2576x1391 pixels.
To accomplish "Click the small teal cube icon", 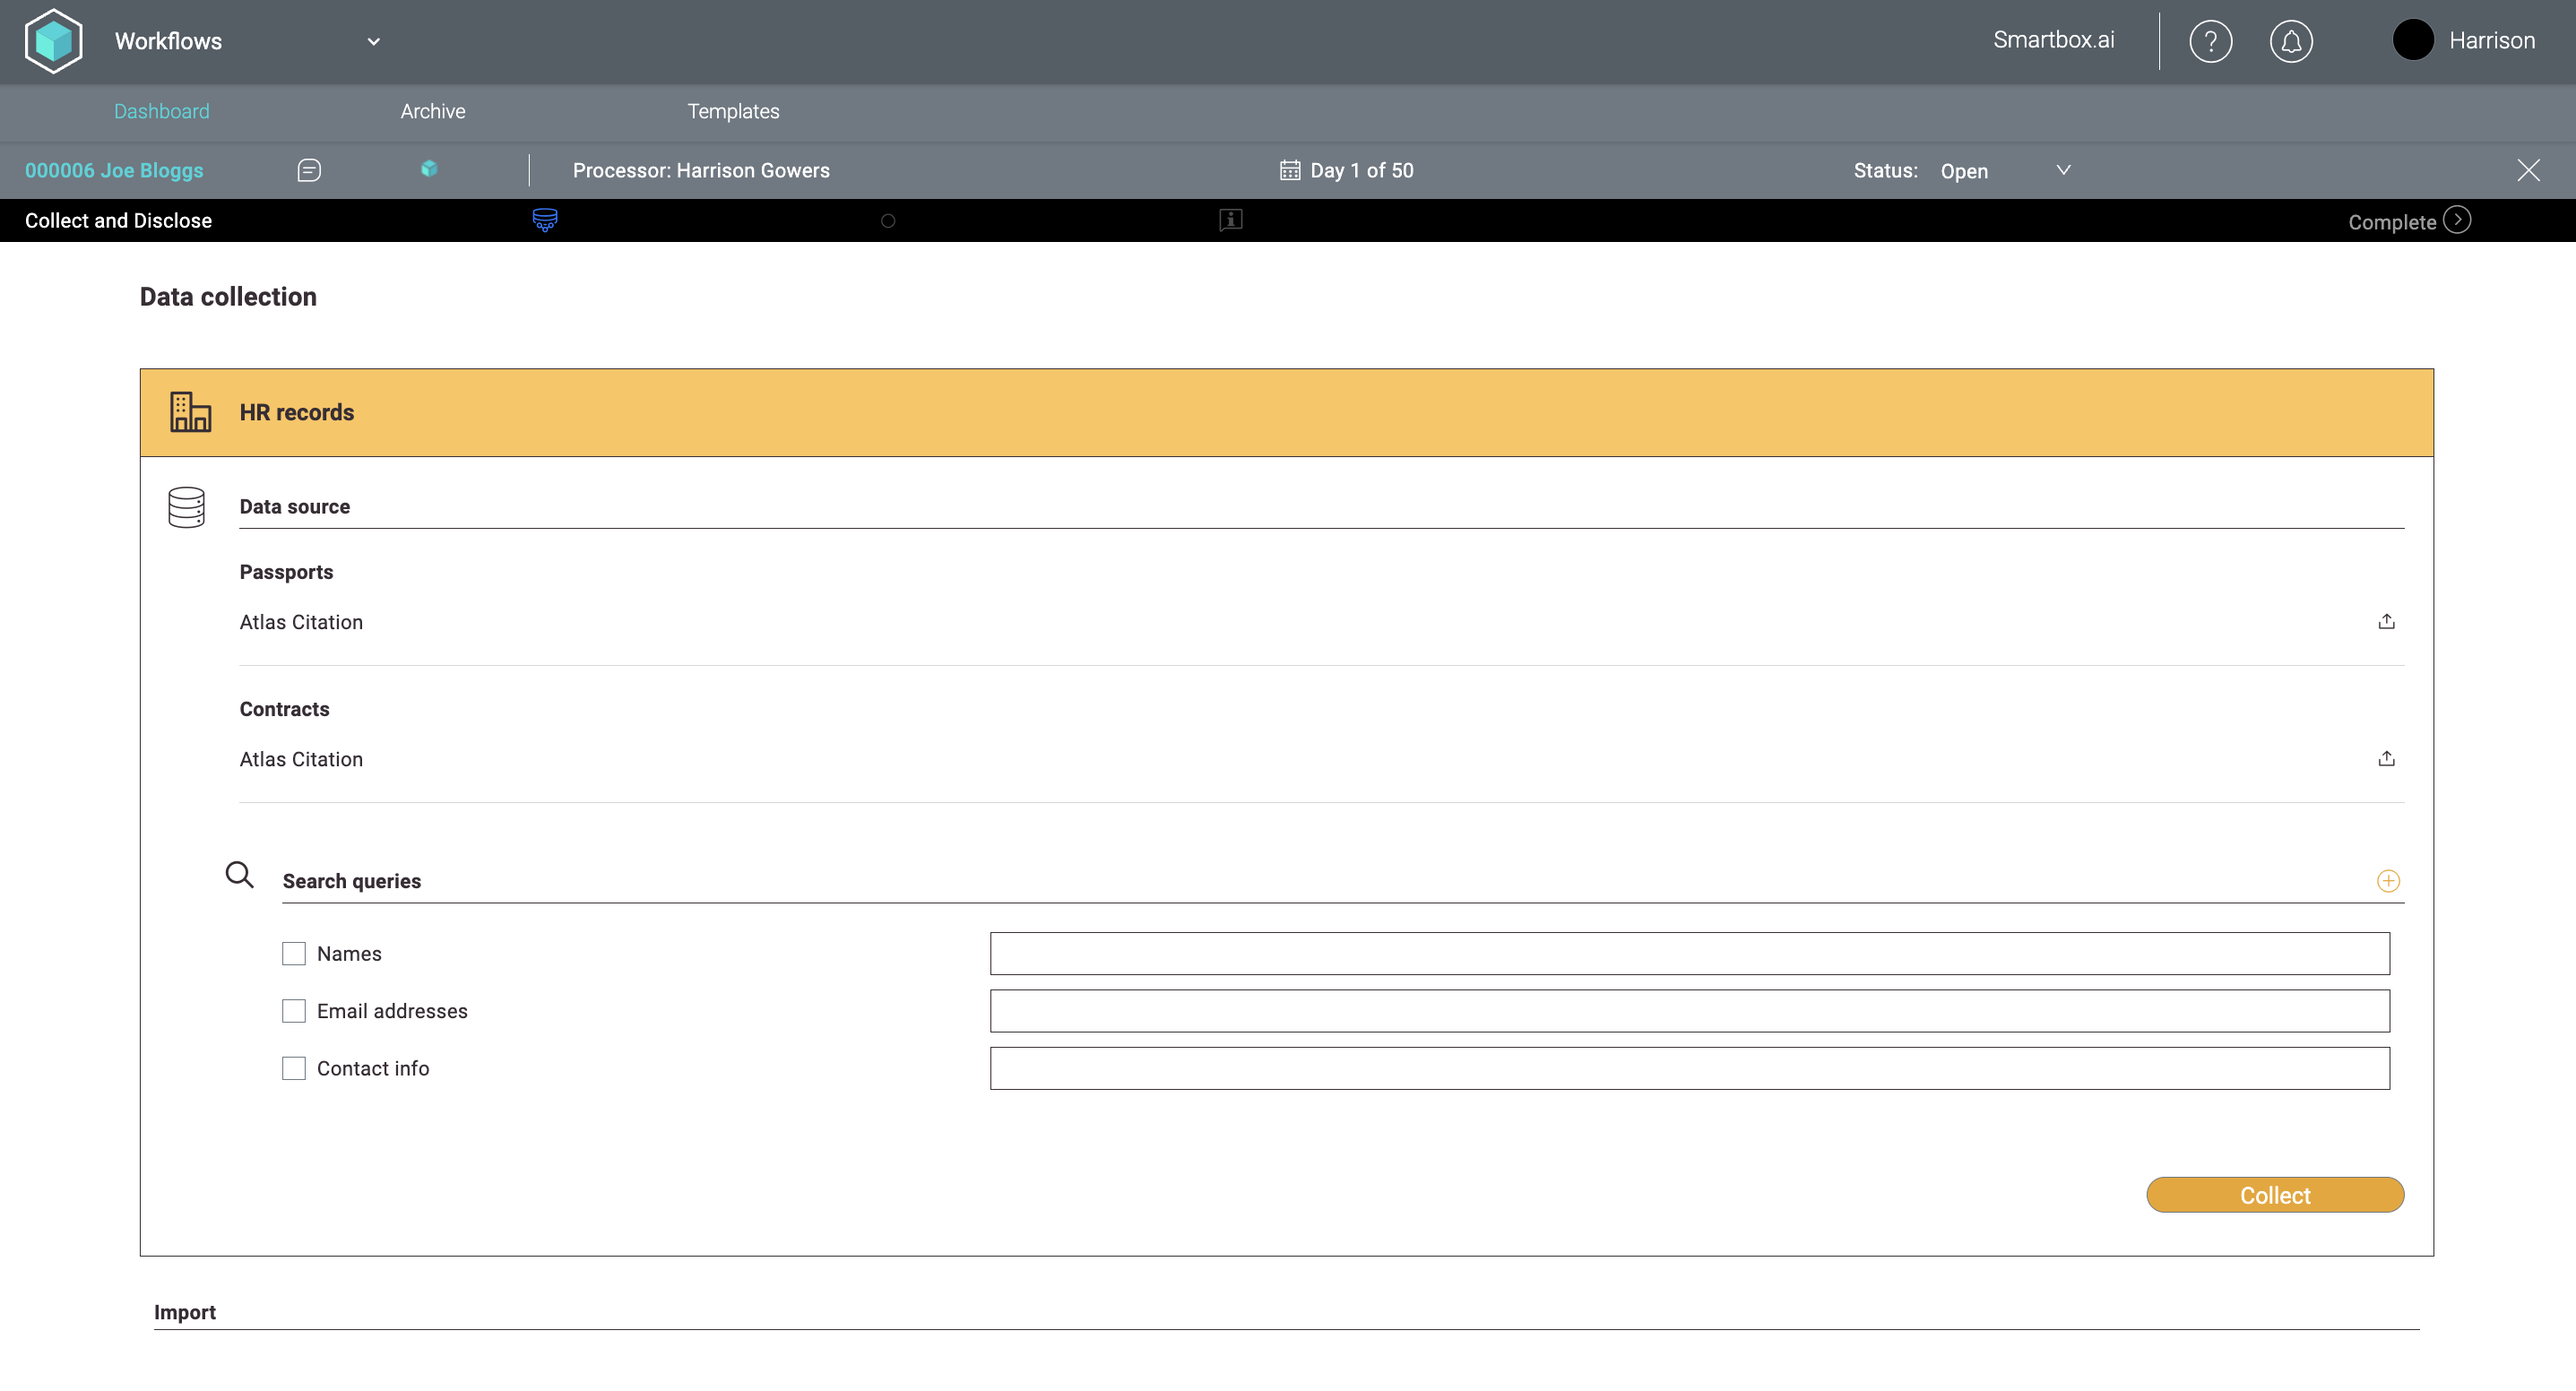I will [x=429, y=169].
